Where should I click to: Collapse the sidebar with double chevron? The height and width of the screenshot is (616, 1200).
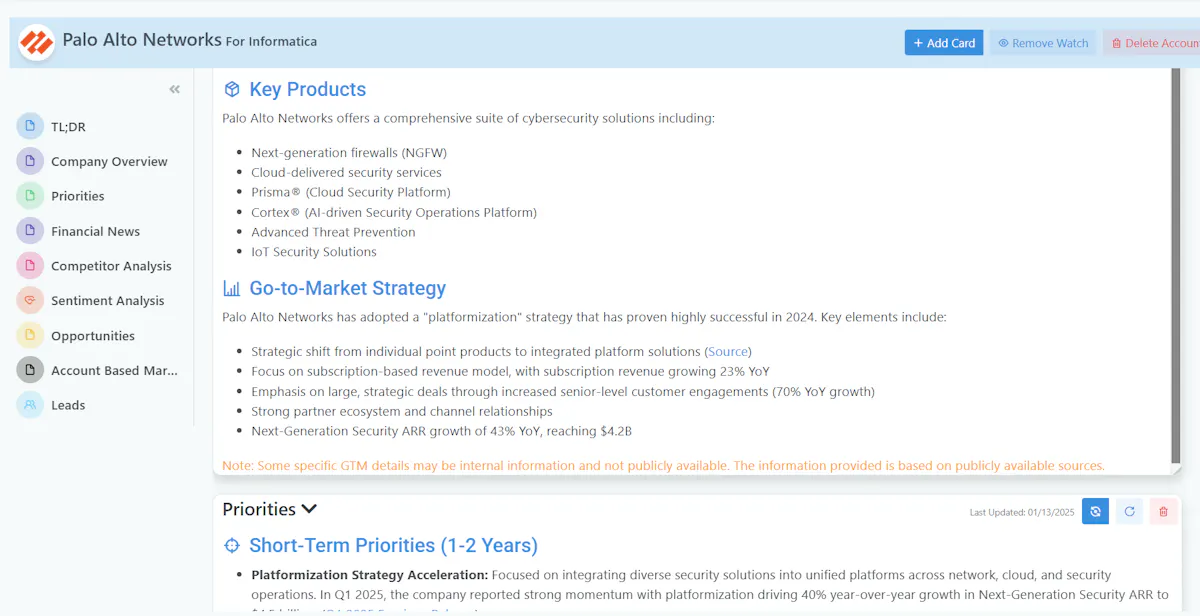175,90
